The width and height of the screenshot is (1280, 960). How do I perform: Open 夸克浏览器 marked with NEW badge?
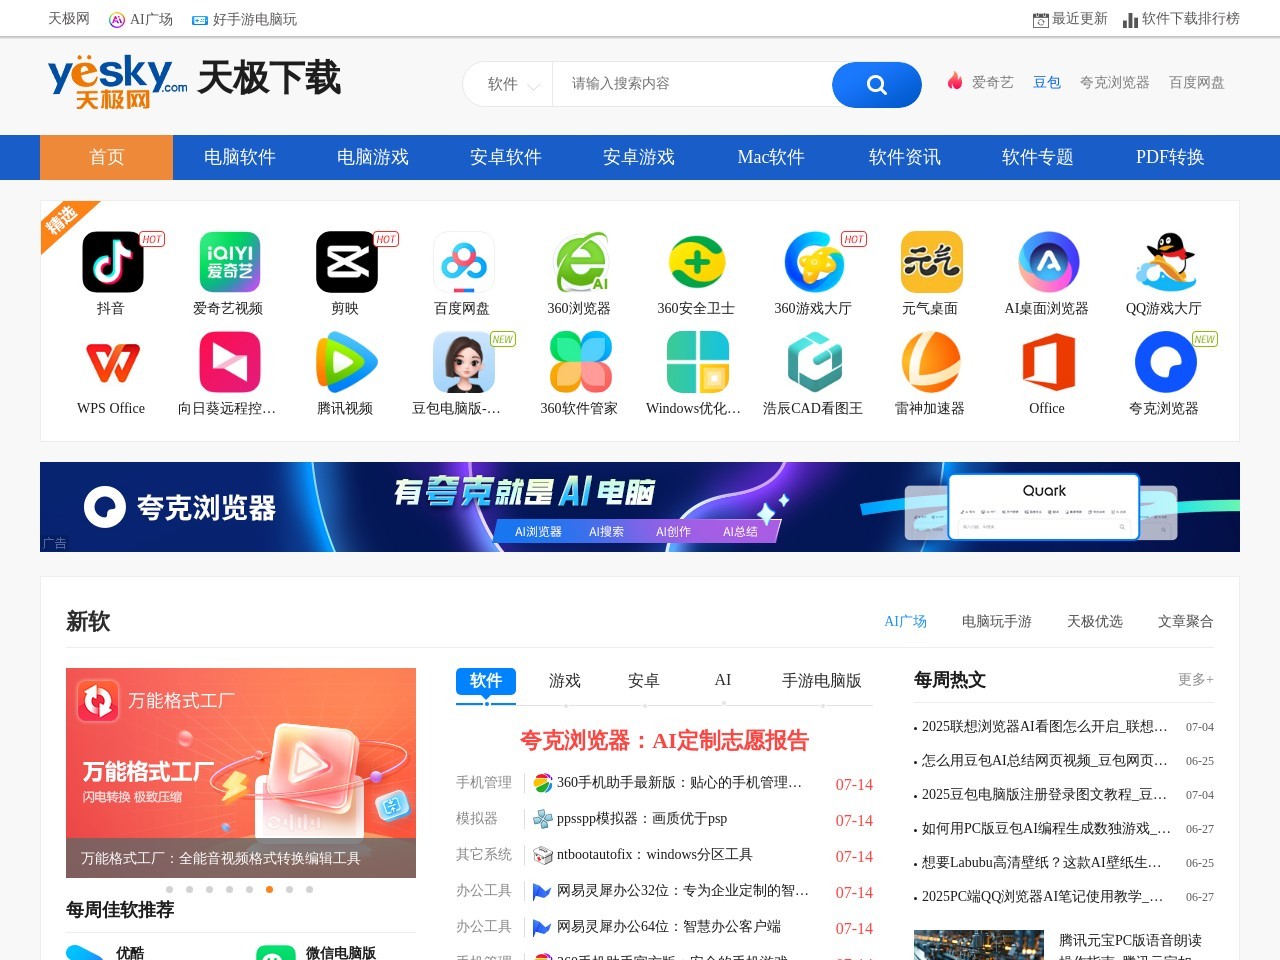(1165, 362)
